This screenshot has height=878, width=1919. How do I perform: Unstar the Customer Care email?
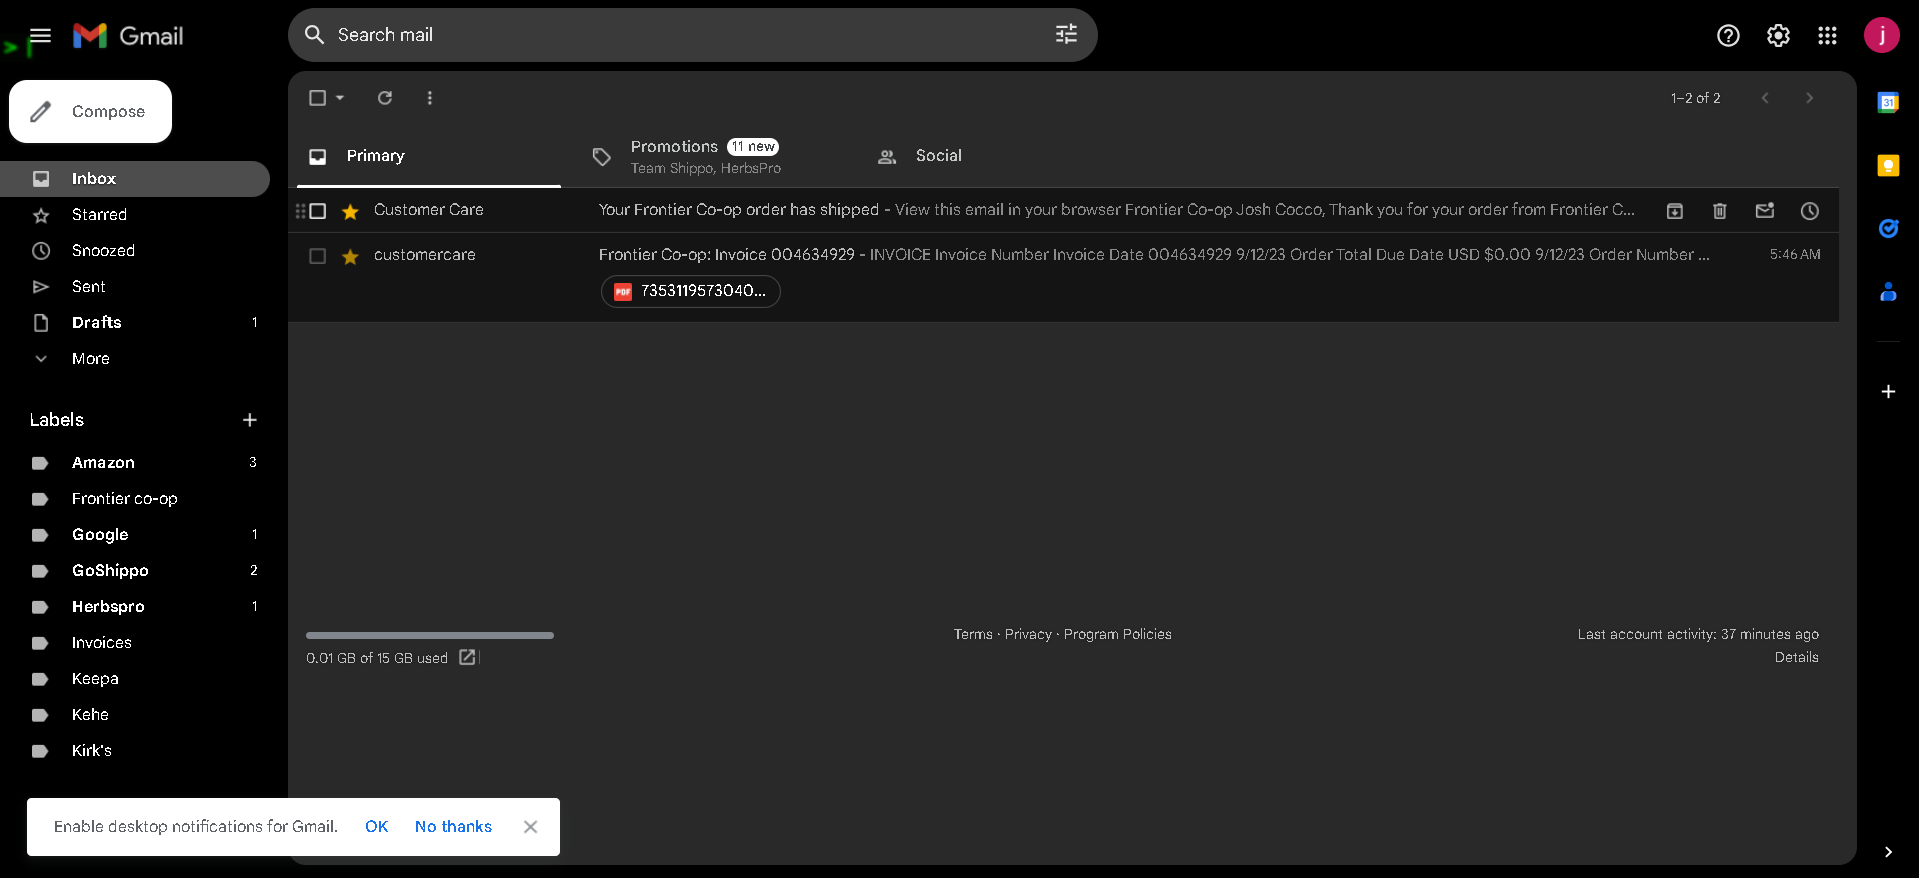point(350,211)
